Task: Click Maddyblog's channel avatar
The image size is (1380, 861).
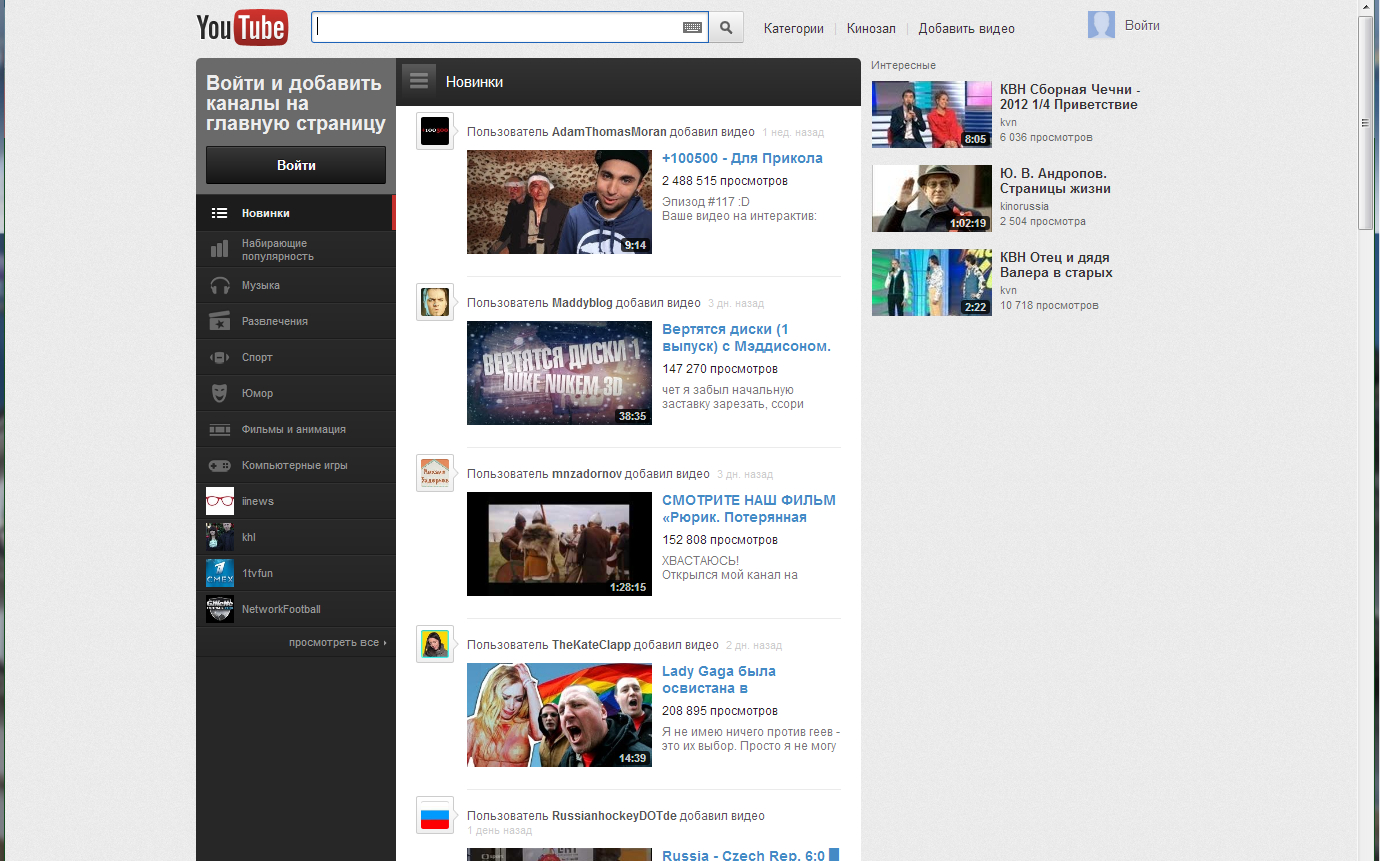Action: coord(435,302)
